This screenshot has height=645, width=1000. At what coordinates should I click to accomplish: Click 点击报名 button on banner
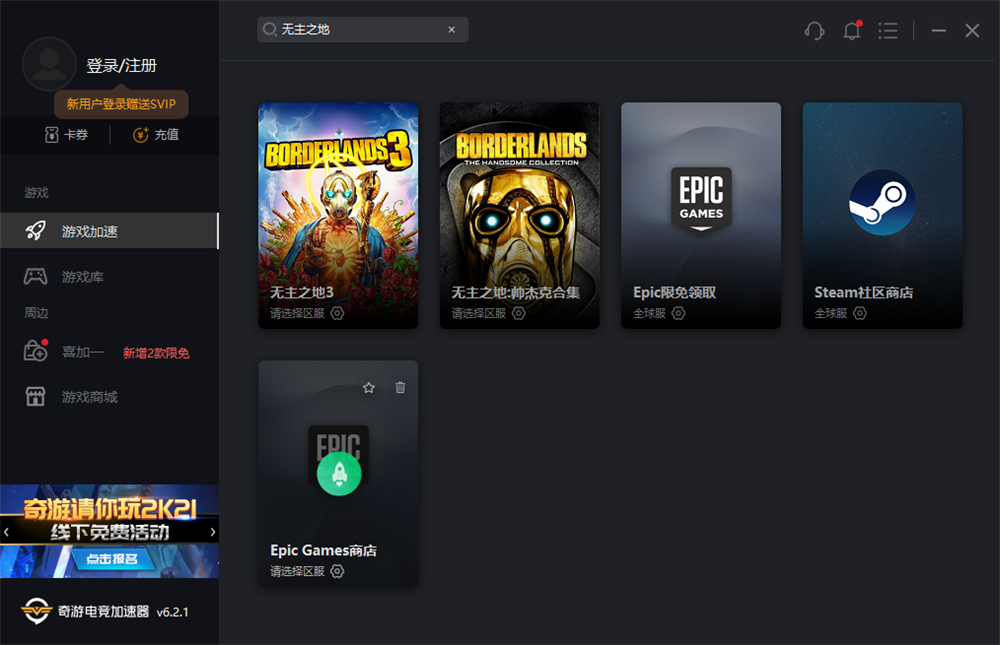(x=112, y=559)
